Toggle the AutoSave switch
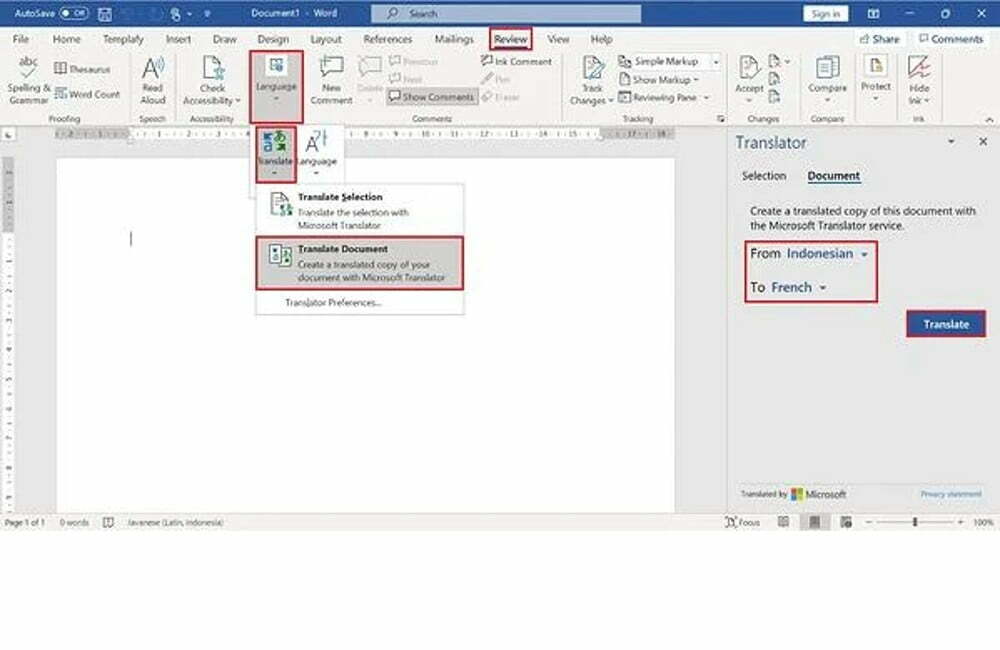Screen dimensions: 1000x650 [73, 13]
